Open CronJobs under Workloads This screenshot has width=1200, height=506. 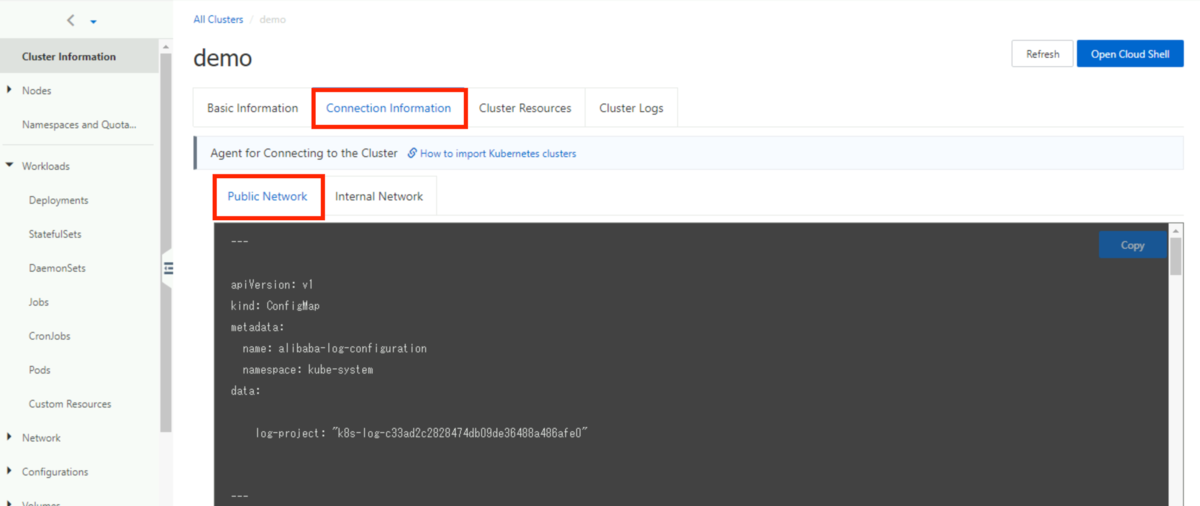tap(50, 336)
